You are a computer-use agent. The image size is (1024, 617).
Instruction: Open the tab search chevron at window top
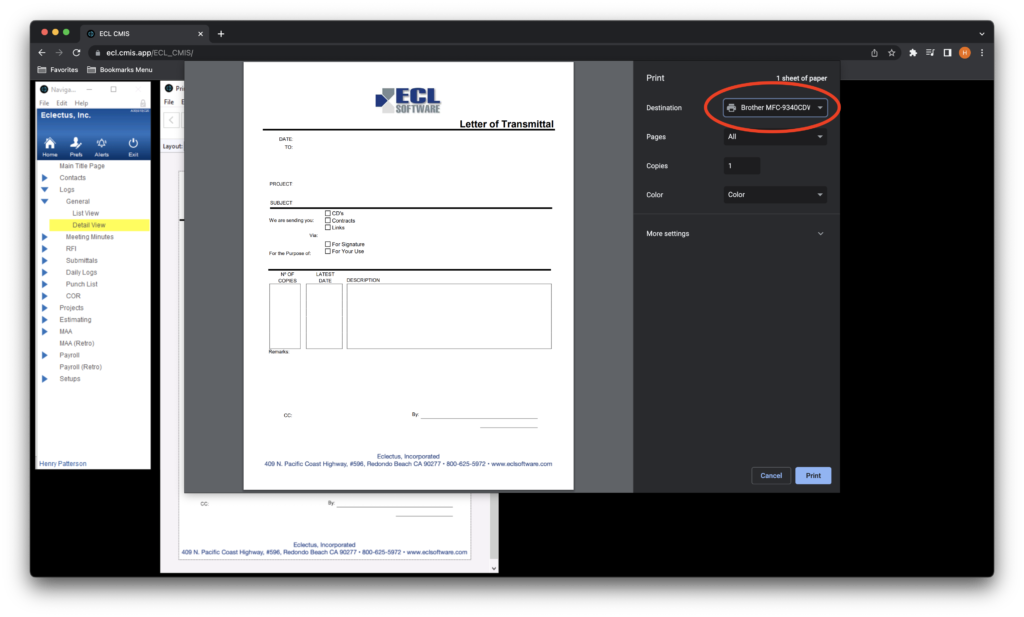tap(982, 34)
